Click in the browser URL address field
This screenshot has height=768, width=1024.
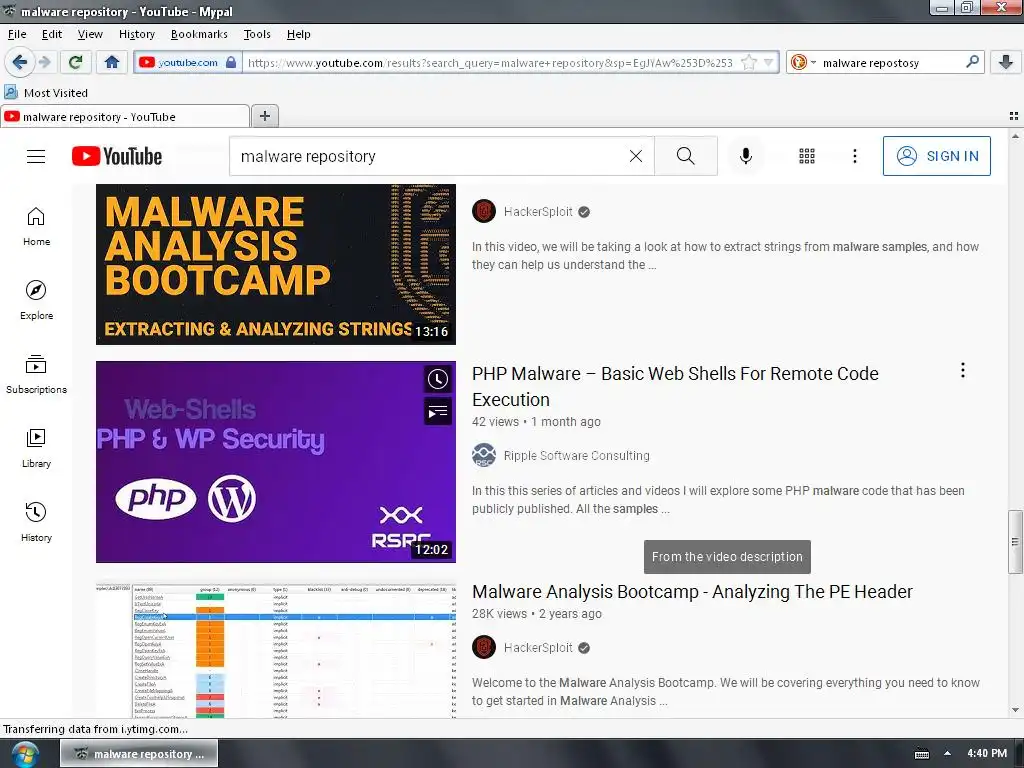click(490, 63)
